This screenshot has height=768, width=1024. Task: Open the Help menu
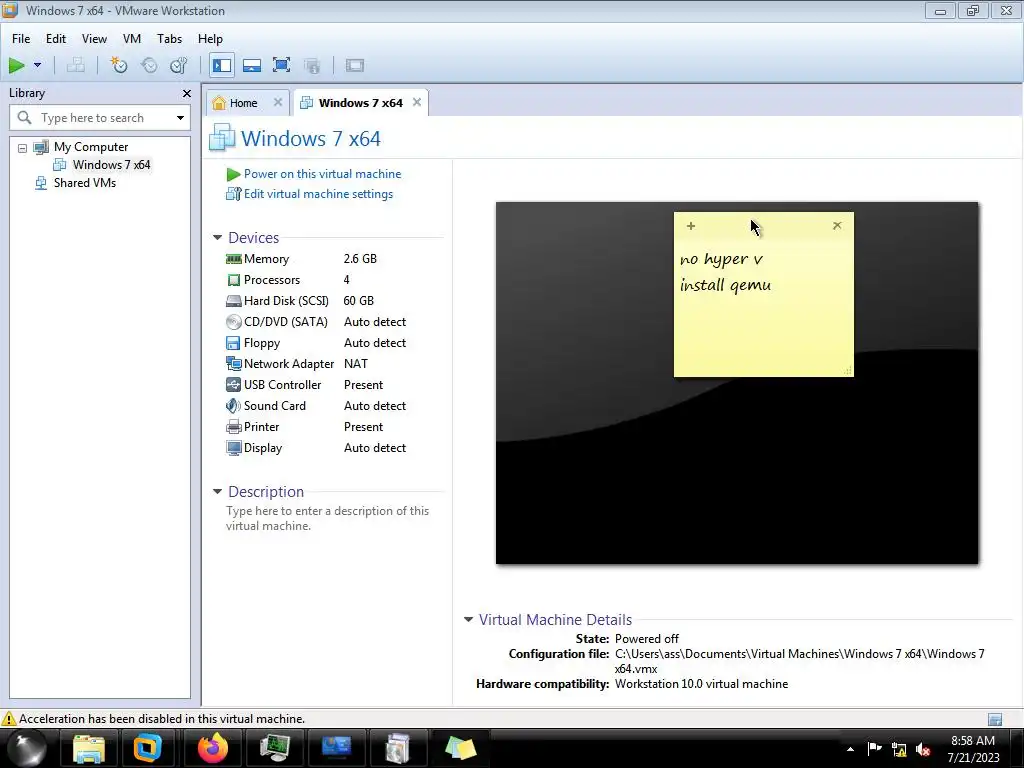tap(210, 39)
